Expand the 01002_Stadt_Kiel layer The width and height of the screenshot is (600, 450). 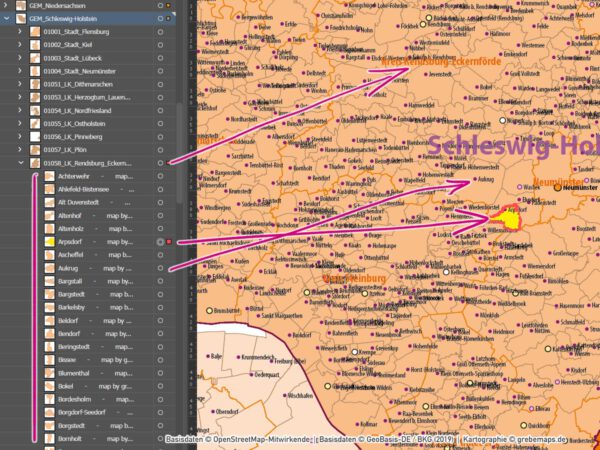(x=20, y=45)
